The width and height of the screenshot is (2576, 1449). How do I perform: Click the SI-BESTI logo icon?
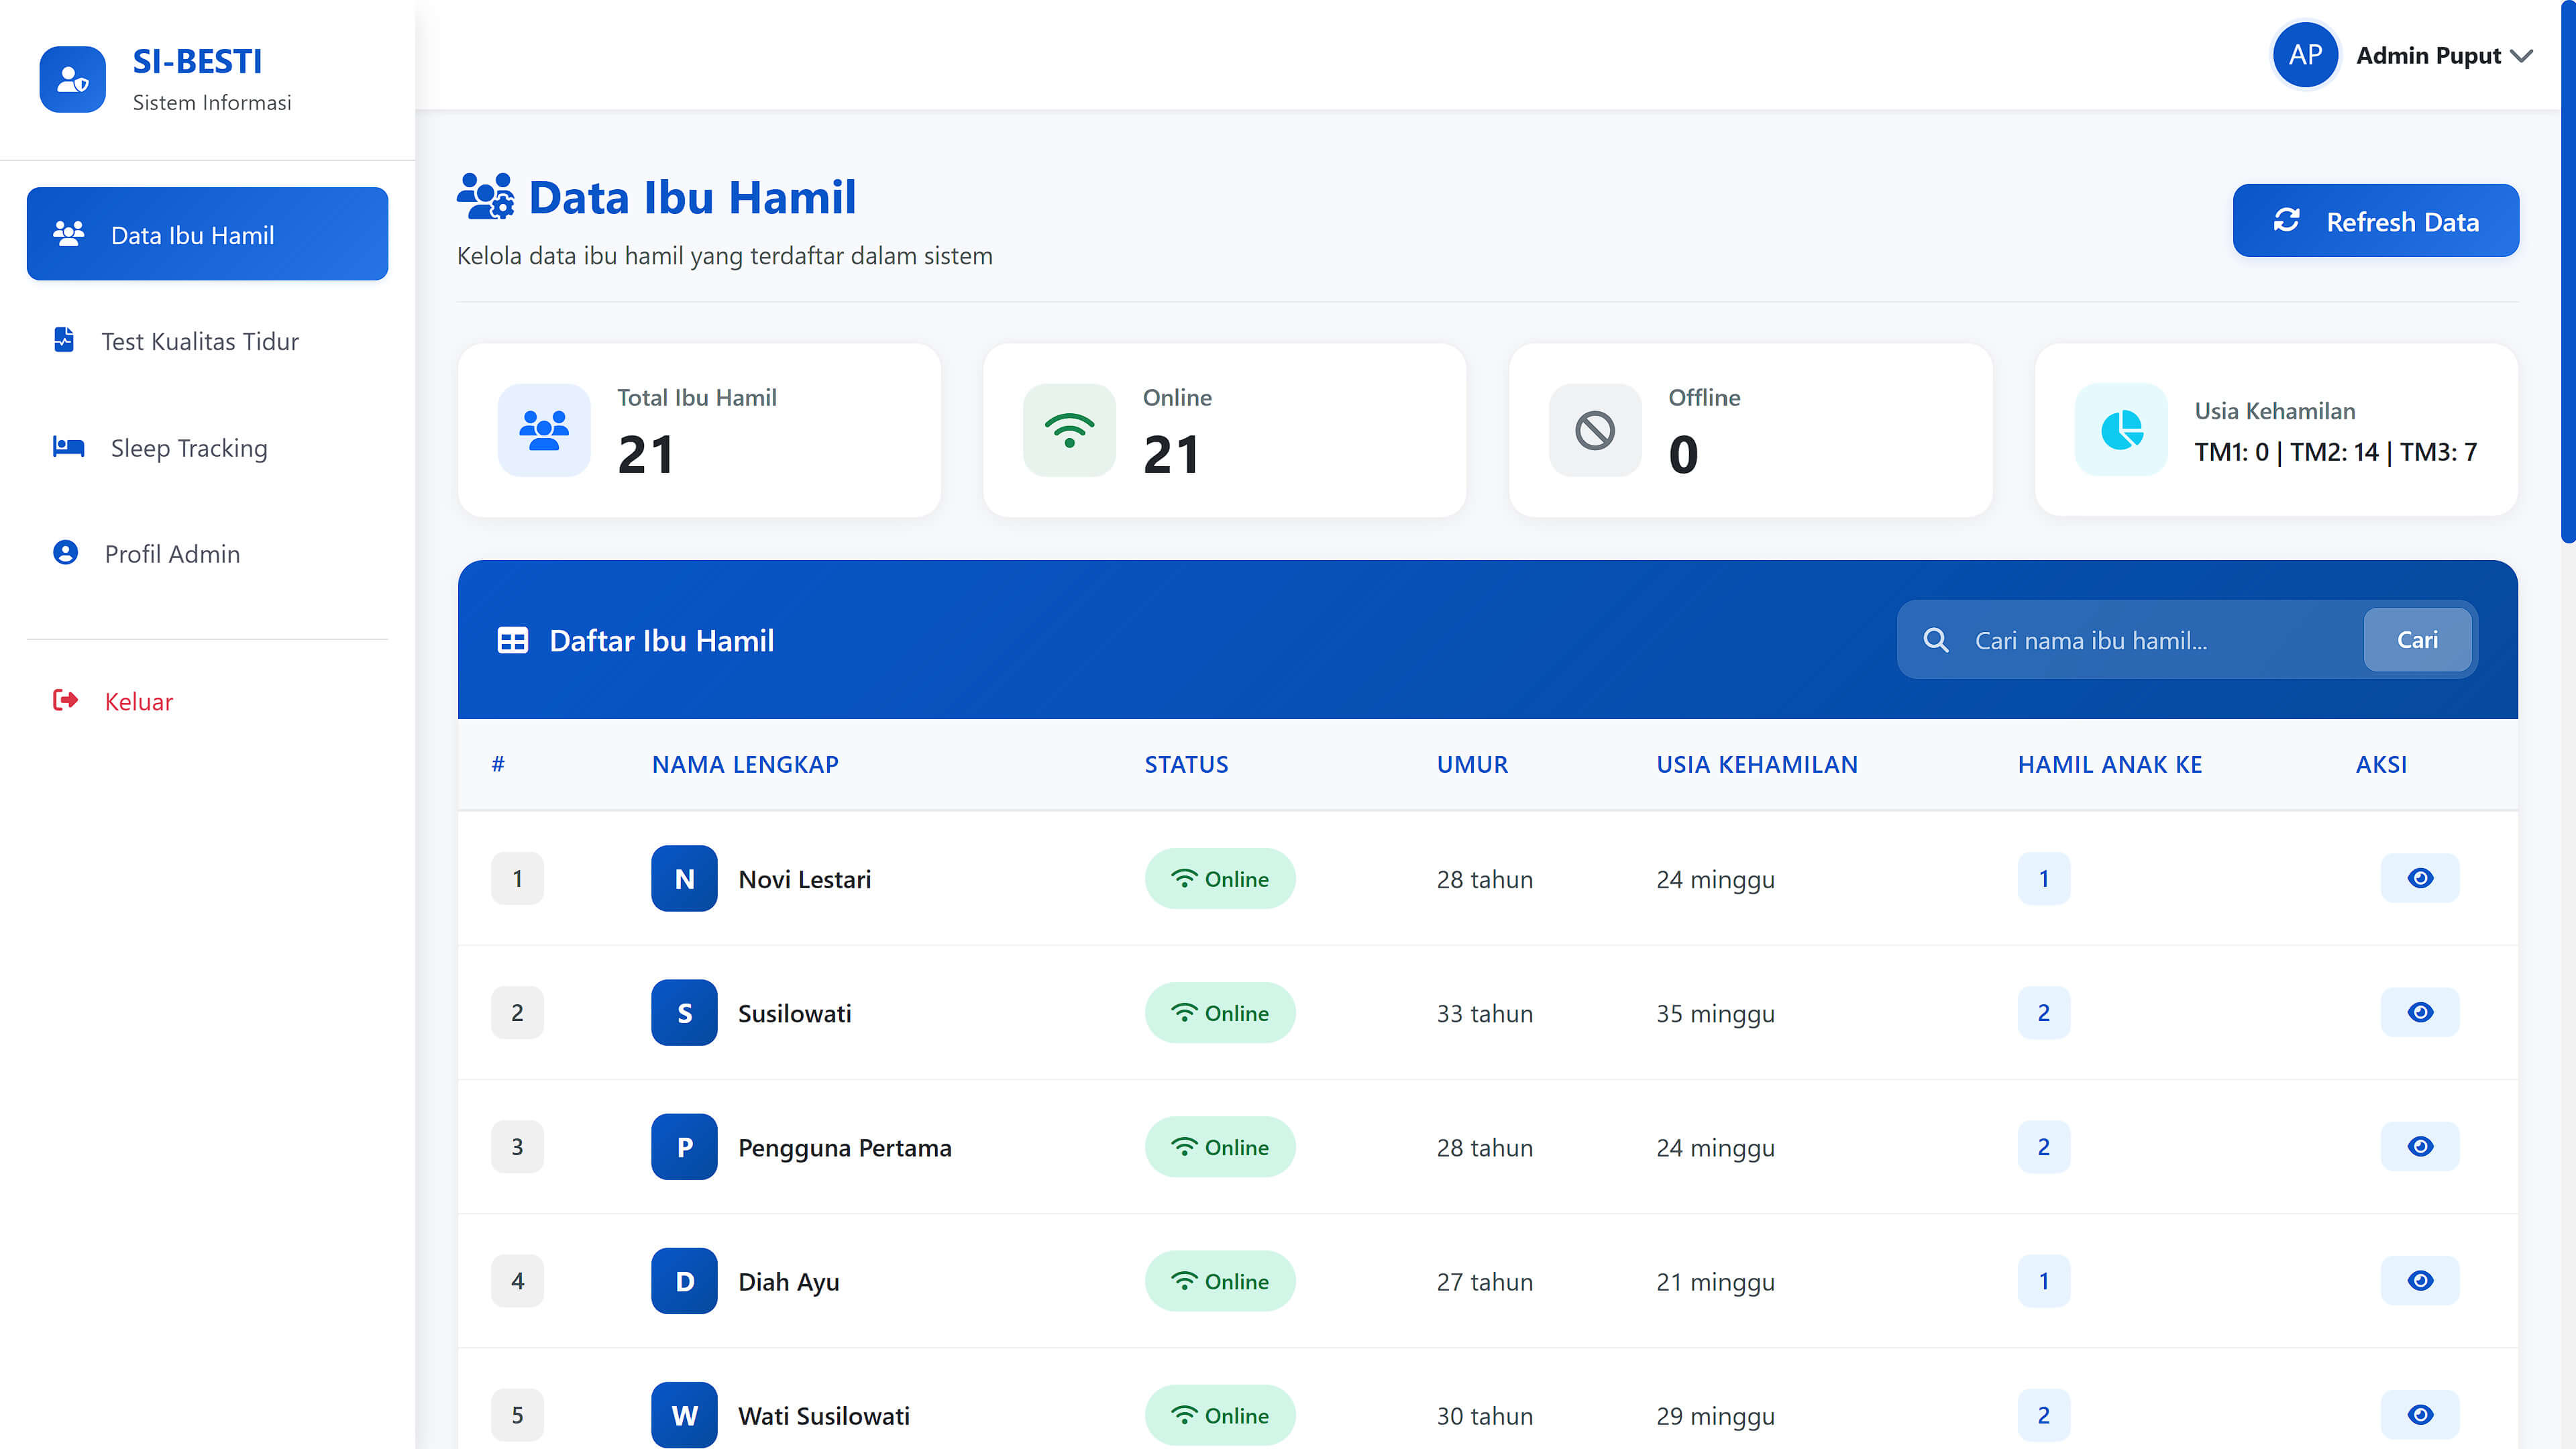pyautogui.click(x=72, y=79)
